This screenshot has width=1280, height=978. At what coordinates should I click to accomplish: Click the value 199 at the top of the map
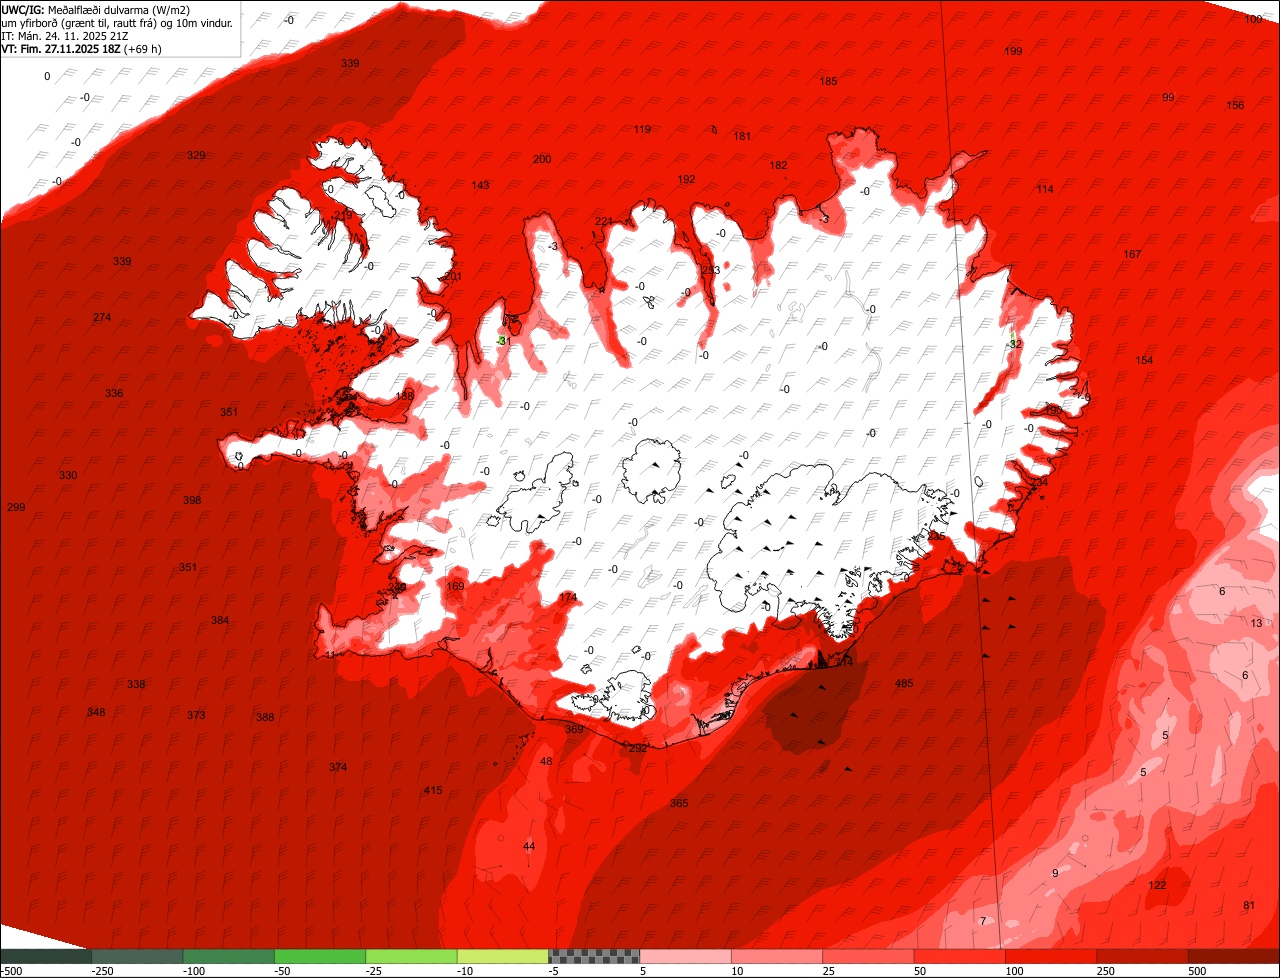[x=1013, y=51]
